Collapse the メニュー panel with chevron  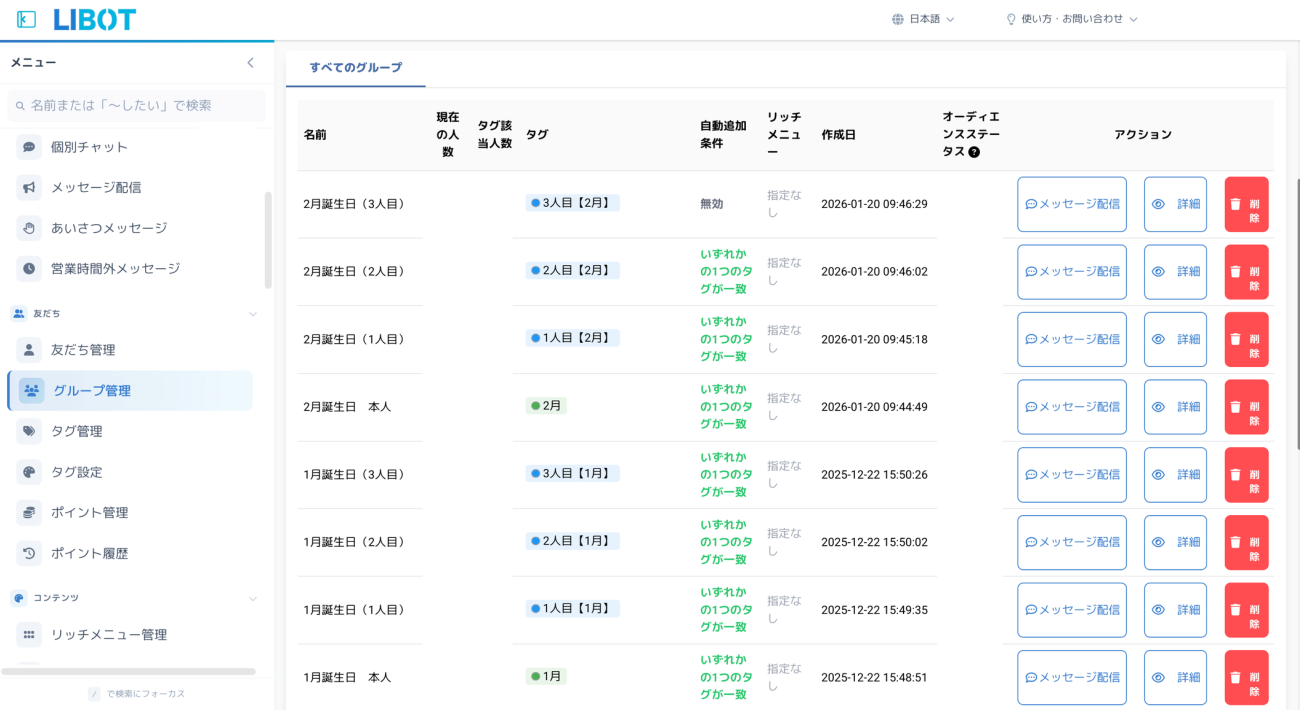pyautogui.click(x=250, y=63)
